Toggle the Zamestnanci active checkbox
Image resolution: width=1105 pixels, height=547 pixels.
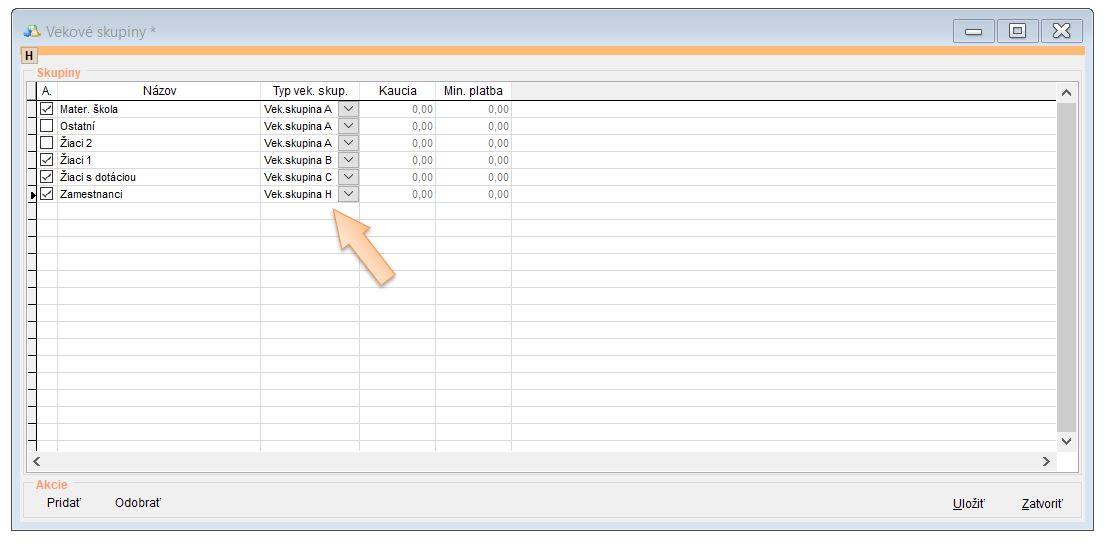[x=46, y=194]
